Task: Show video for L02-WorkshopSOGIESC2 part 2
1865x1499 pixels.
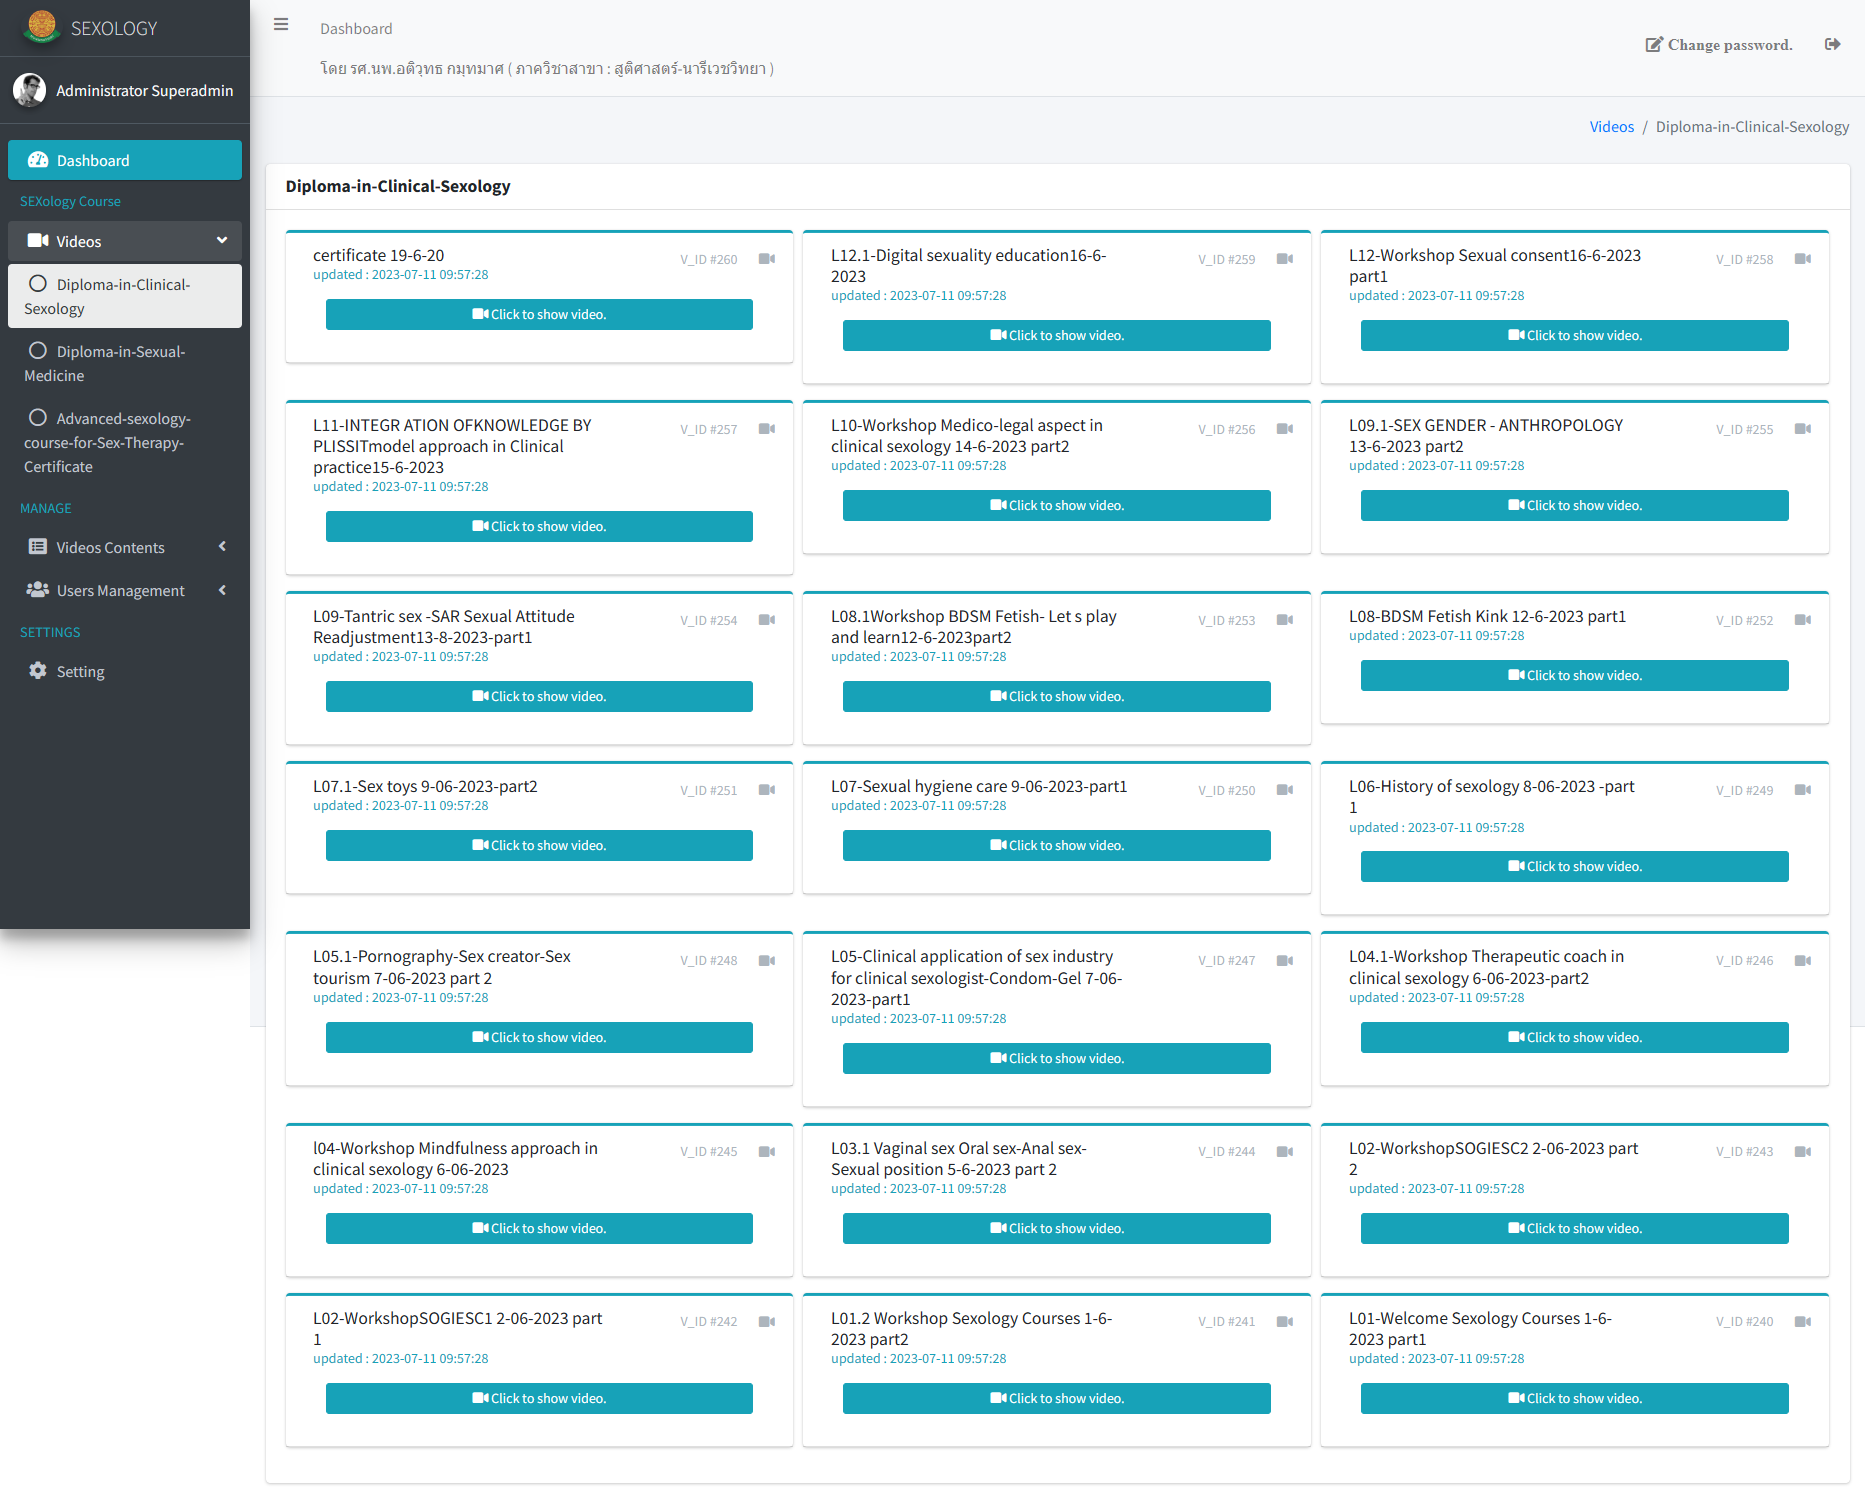Action: pyautogui.click(x=1575, y=1228)
